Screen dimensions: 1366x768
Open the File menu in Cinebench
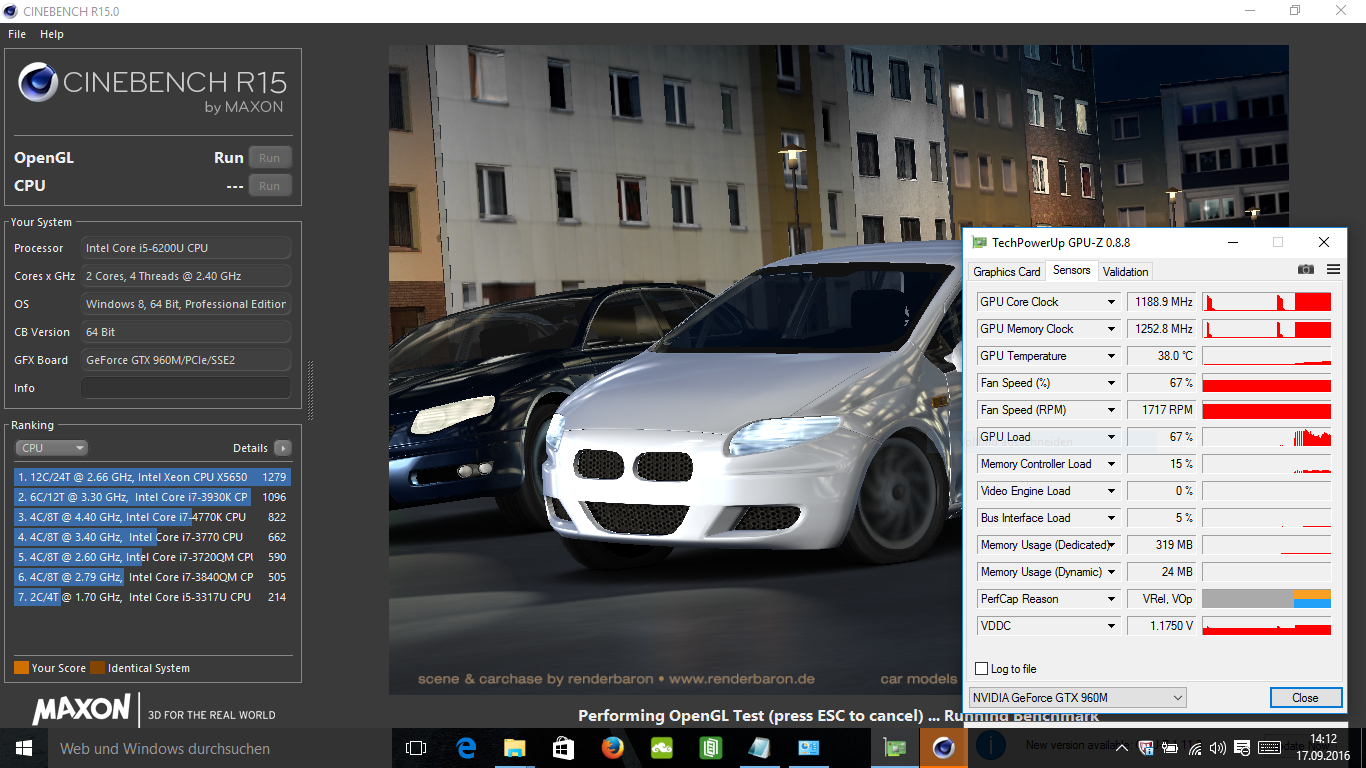click(x=17, y=34)
